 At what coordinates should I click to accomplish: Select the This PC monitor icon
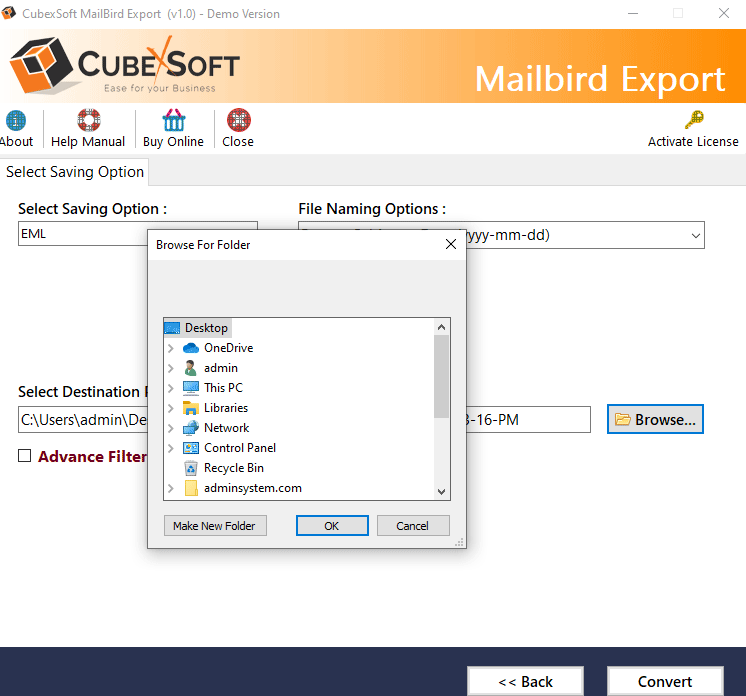tap(191, 388)
